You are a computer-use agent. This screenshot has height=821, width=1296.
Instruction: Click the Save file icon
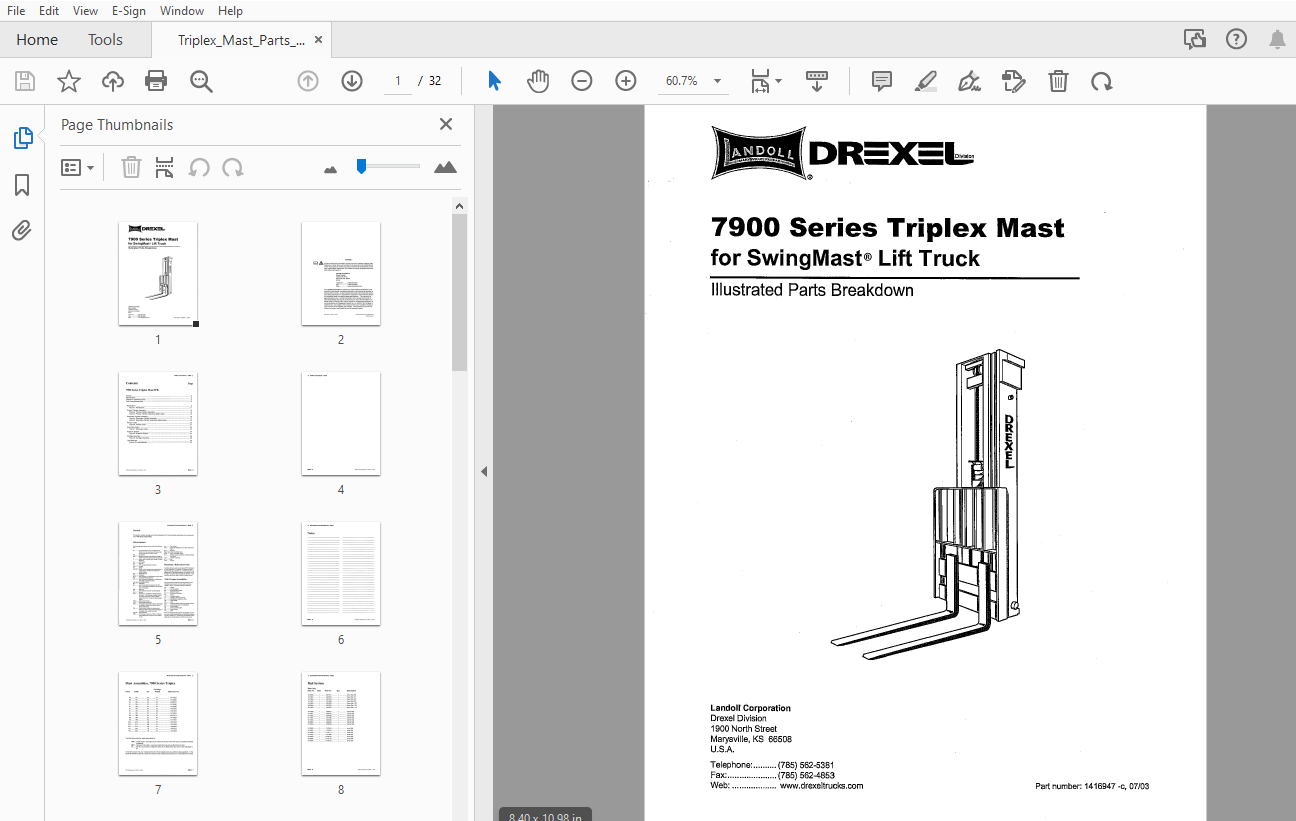25,81
